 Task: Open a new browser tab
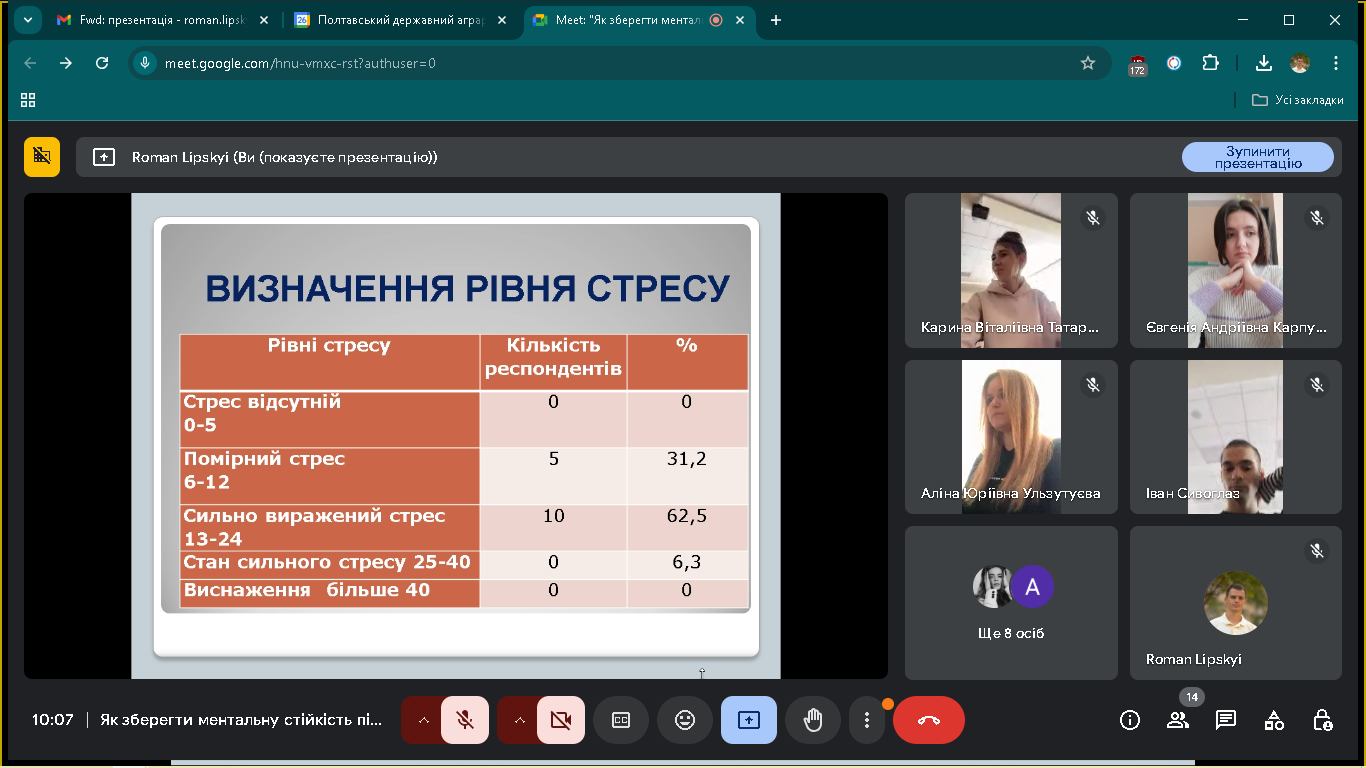(776, 20)
